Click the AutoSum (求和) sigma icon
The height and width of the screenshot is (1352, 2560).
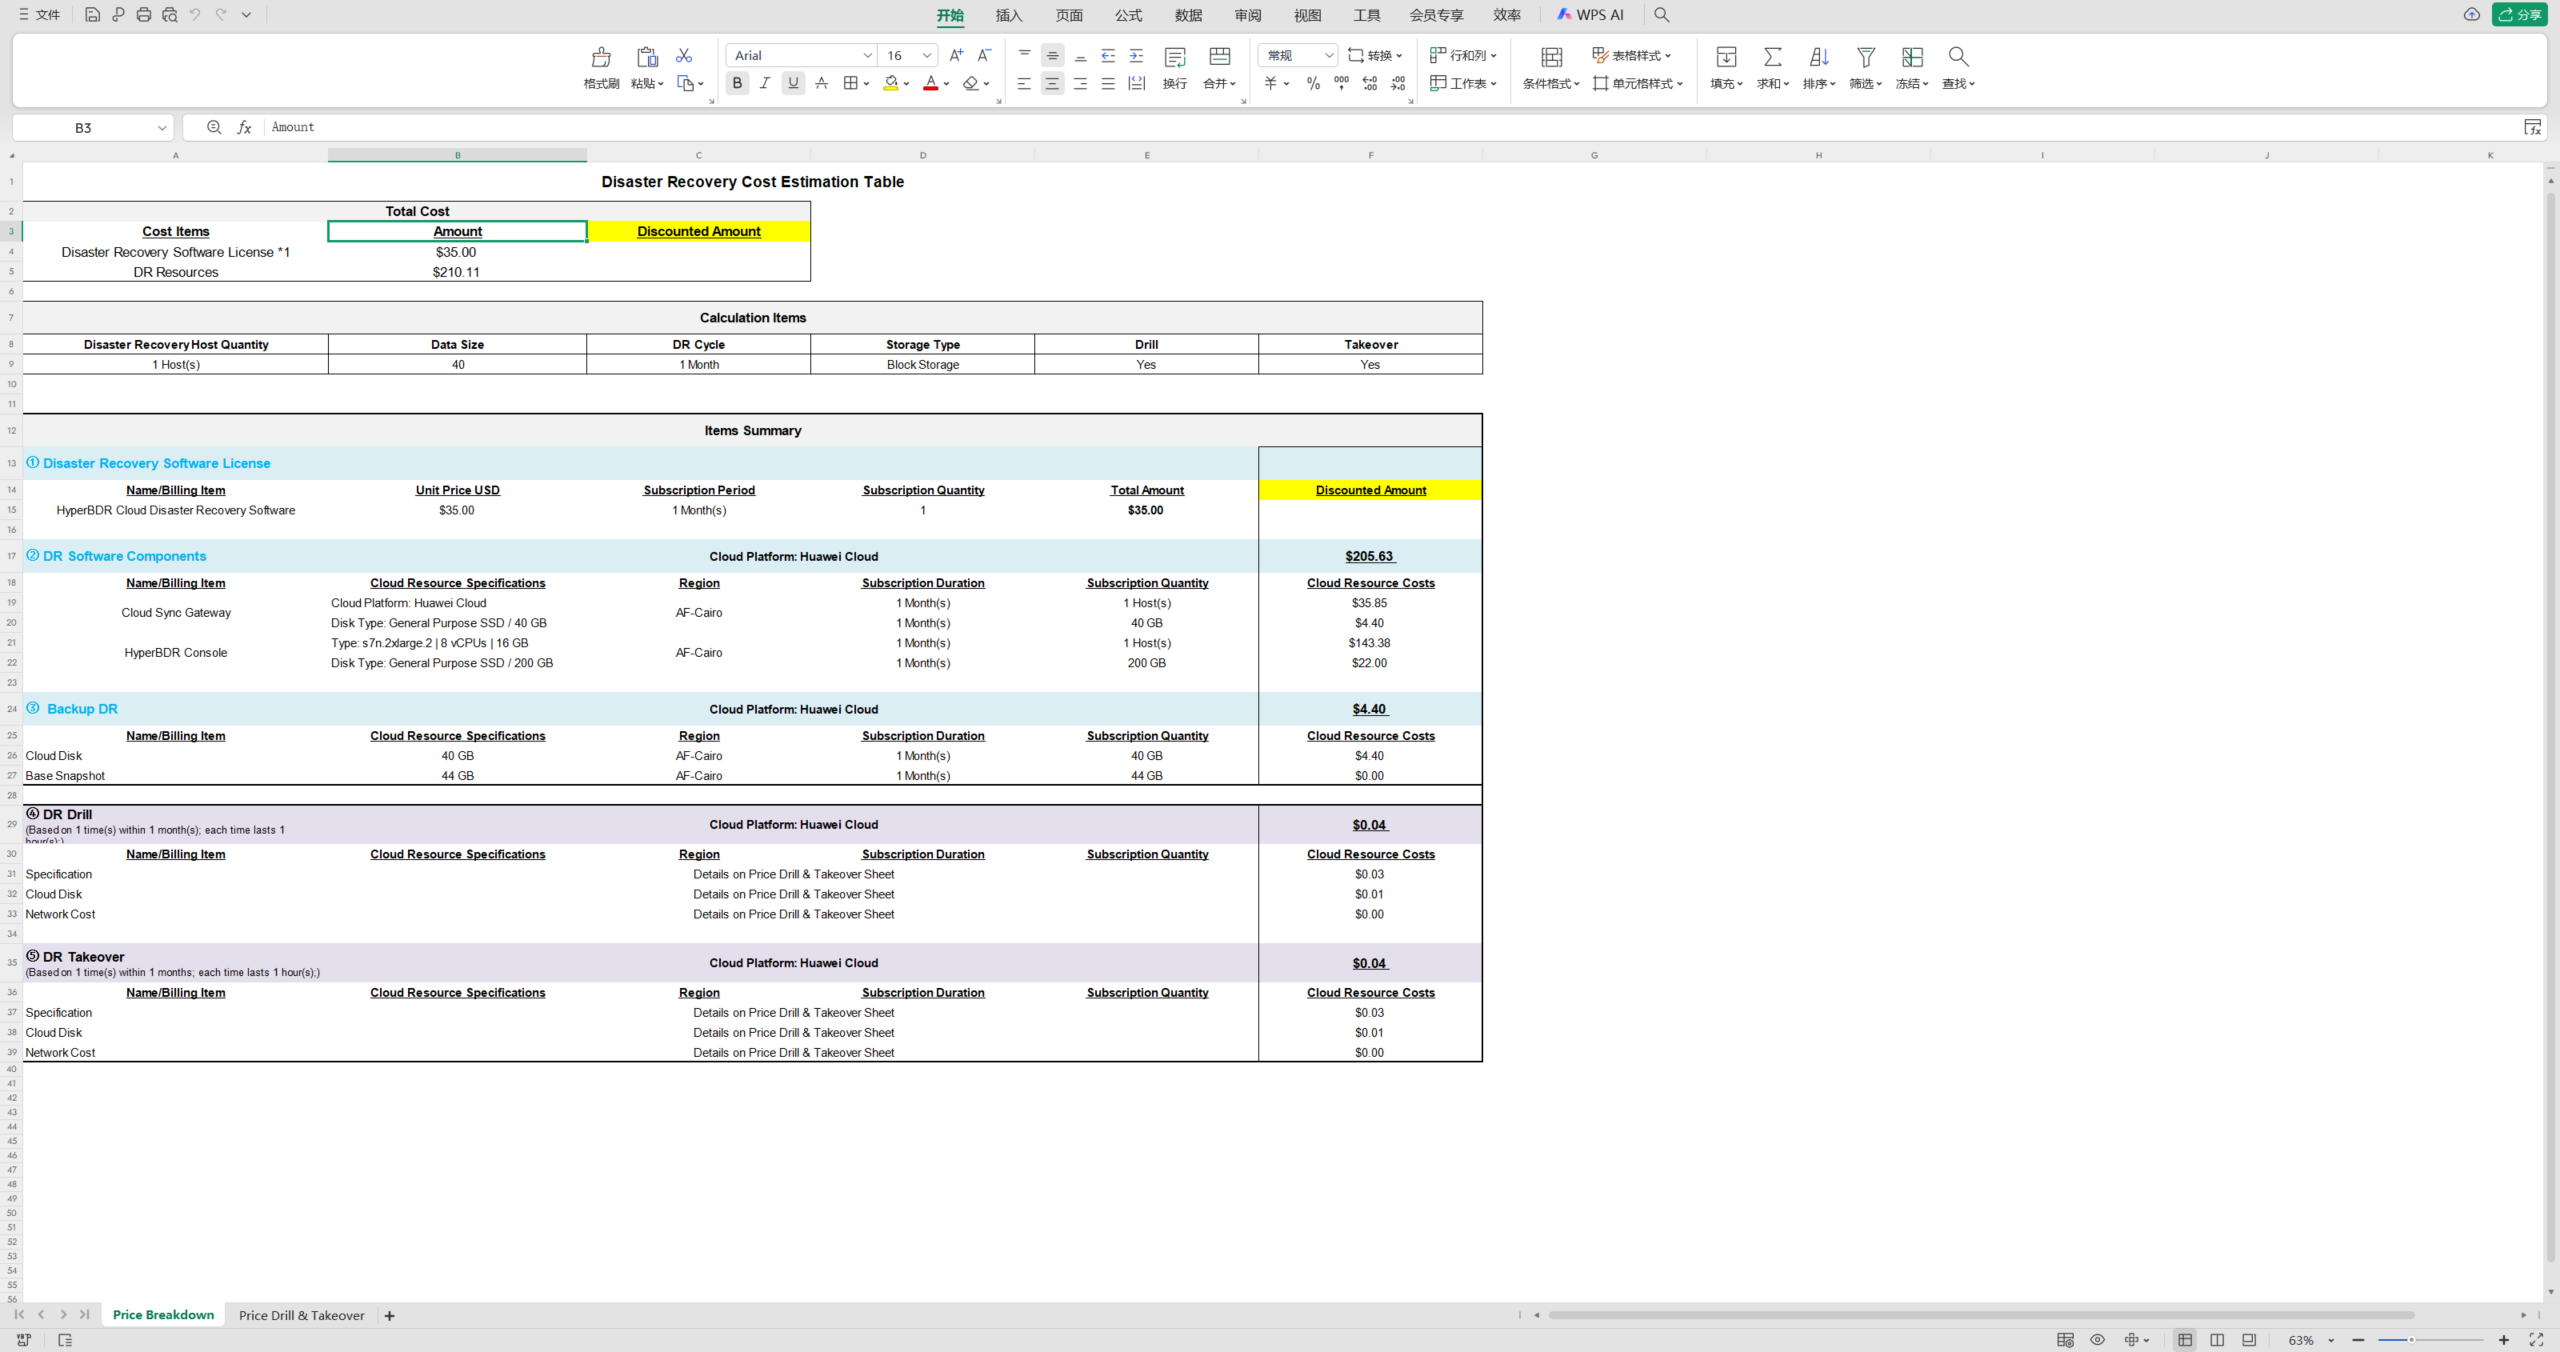coord(1772,57)
